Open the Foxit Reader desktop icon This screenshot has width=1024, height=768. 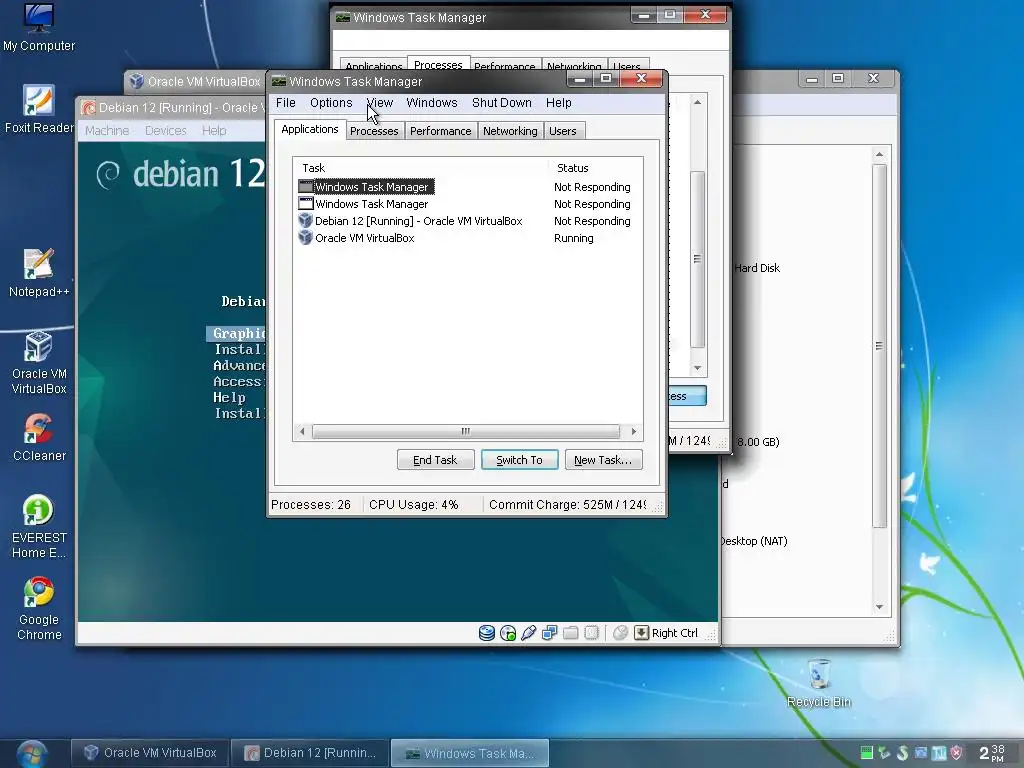tap(39, 109)
